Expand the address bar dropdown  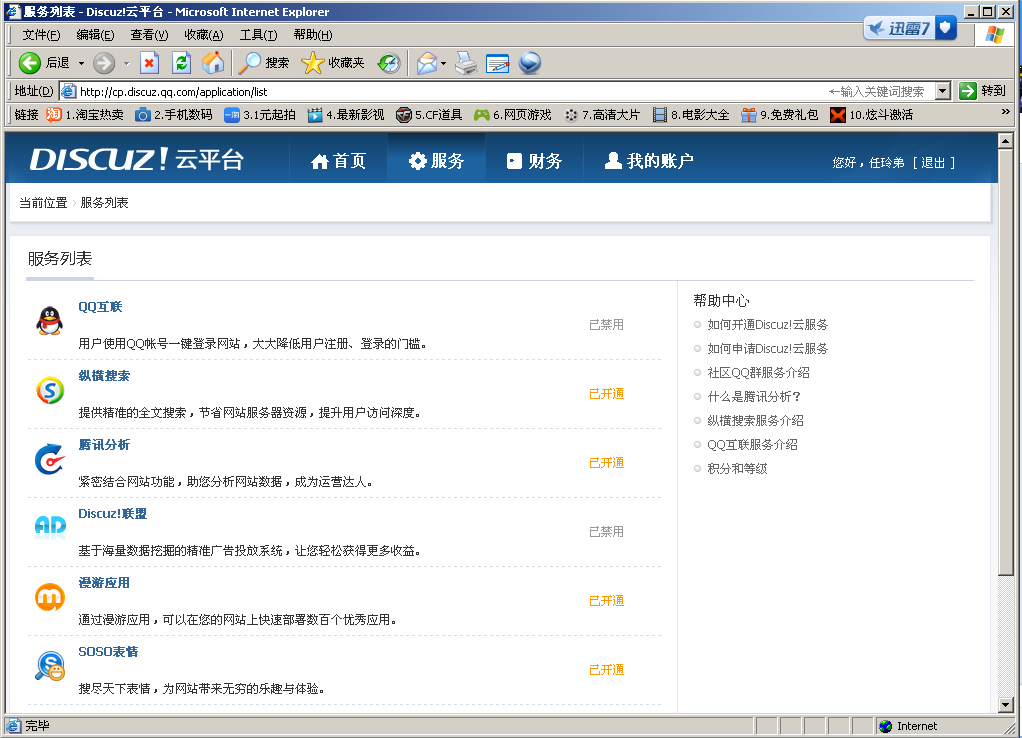(x=942, y=91)
